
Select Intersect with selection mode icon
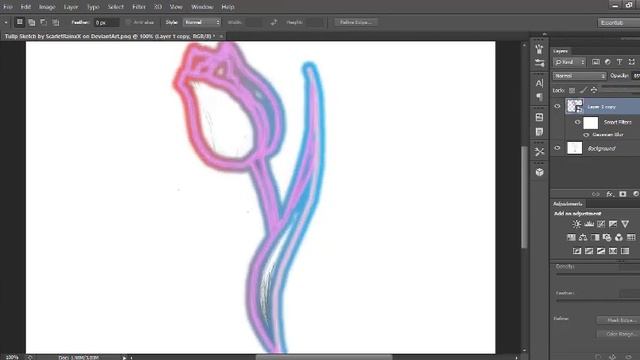click(56, 22)
